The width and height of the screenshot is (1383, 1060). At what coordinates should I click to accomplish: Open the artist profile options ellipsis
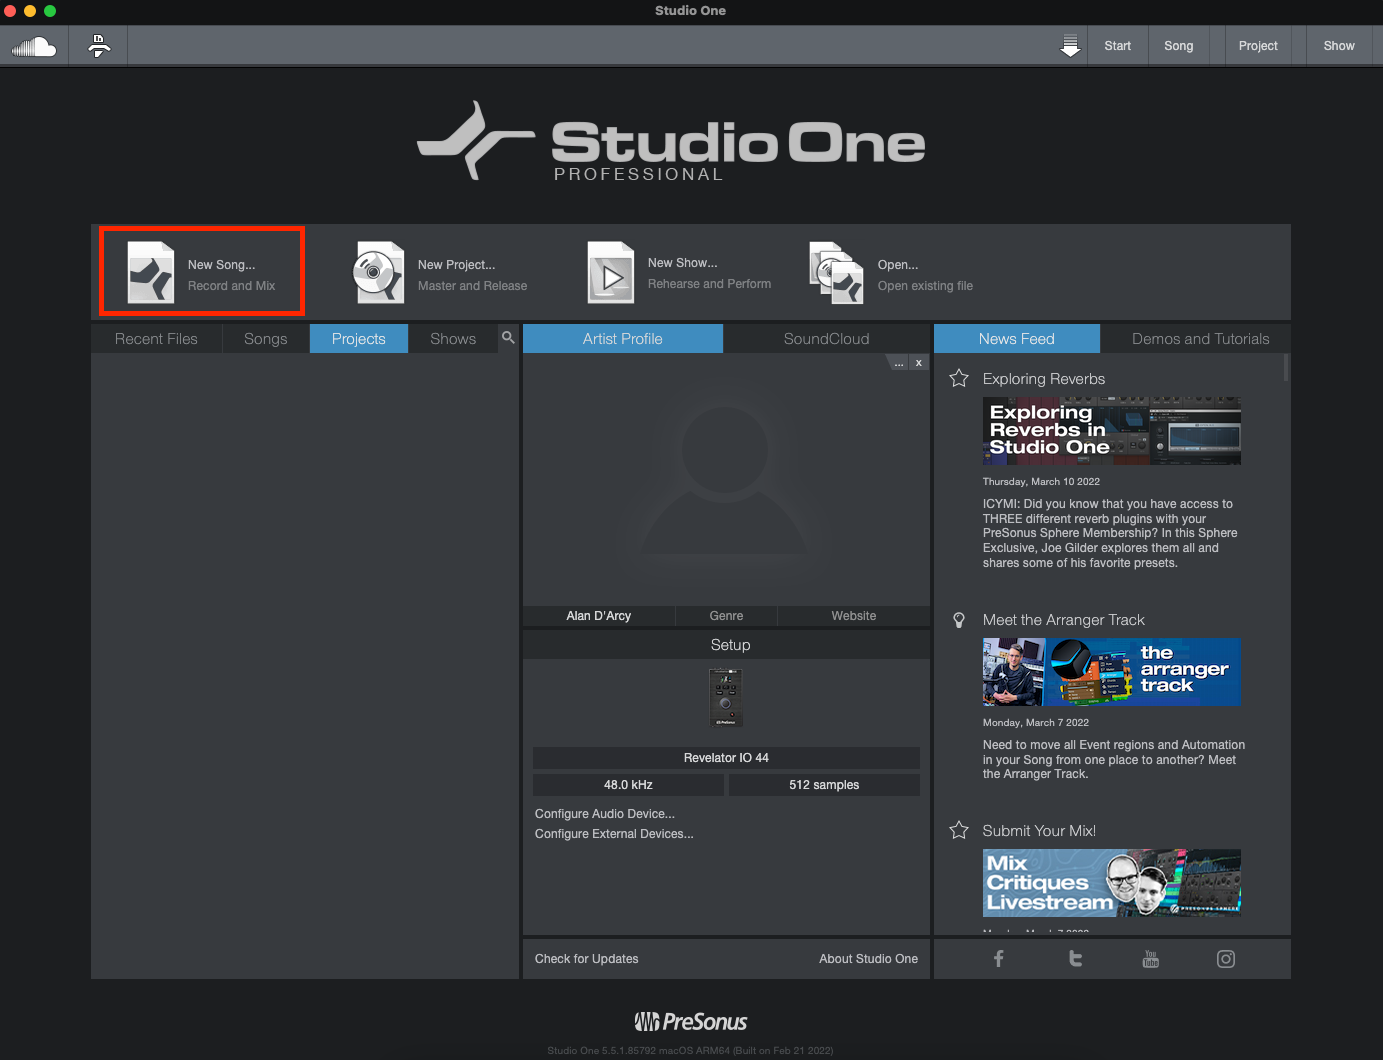coord(899,363)
